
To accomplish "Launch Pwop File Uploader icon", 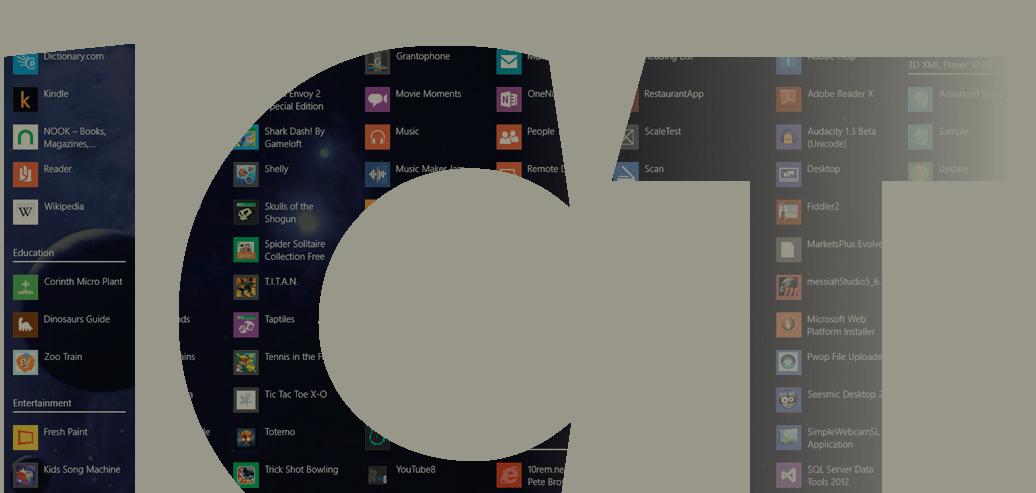I will [x=788, y=363].
